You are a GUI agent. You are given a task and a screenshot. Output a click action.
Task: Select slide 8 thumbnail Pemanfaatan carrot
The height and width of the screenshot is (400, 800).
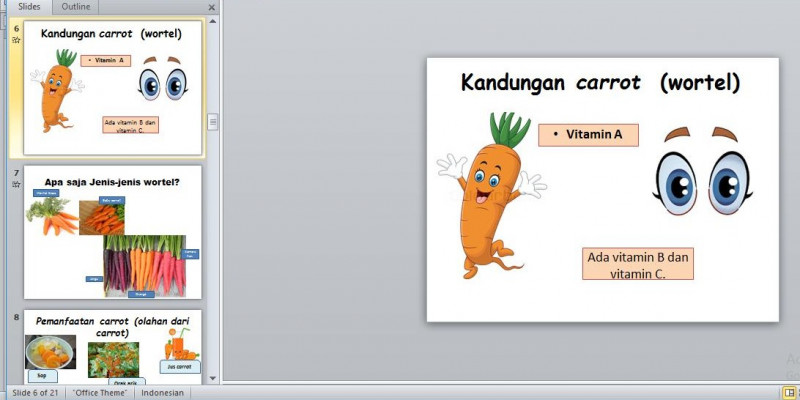pyautogui.click(x=113, y=347)
